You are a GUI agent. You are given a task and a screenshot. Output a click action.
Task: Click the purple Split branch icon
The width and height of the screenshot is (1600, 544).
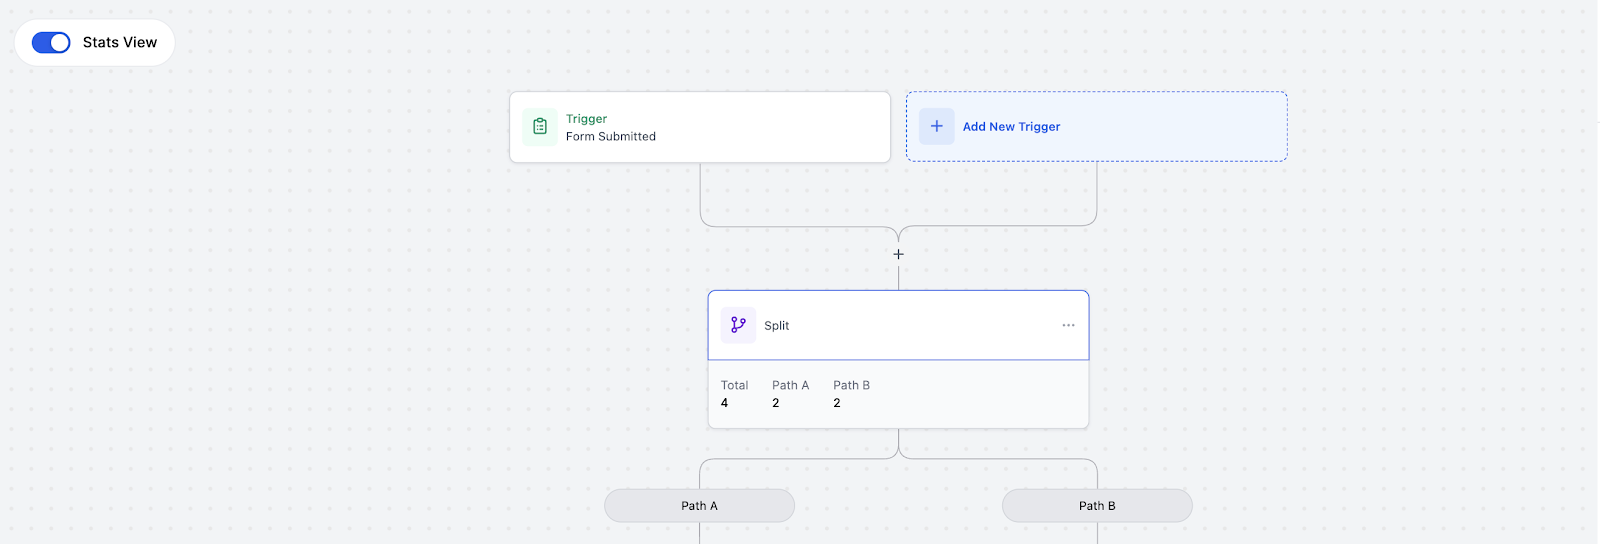coord(739,325)
